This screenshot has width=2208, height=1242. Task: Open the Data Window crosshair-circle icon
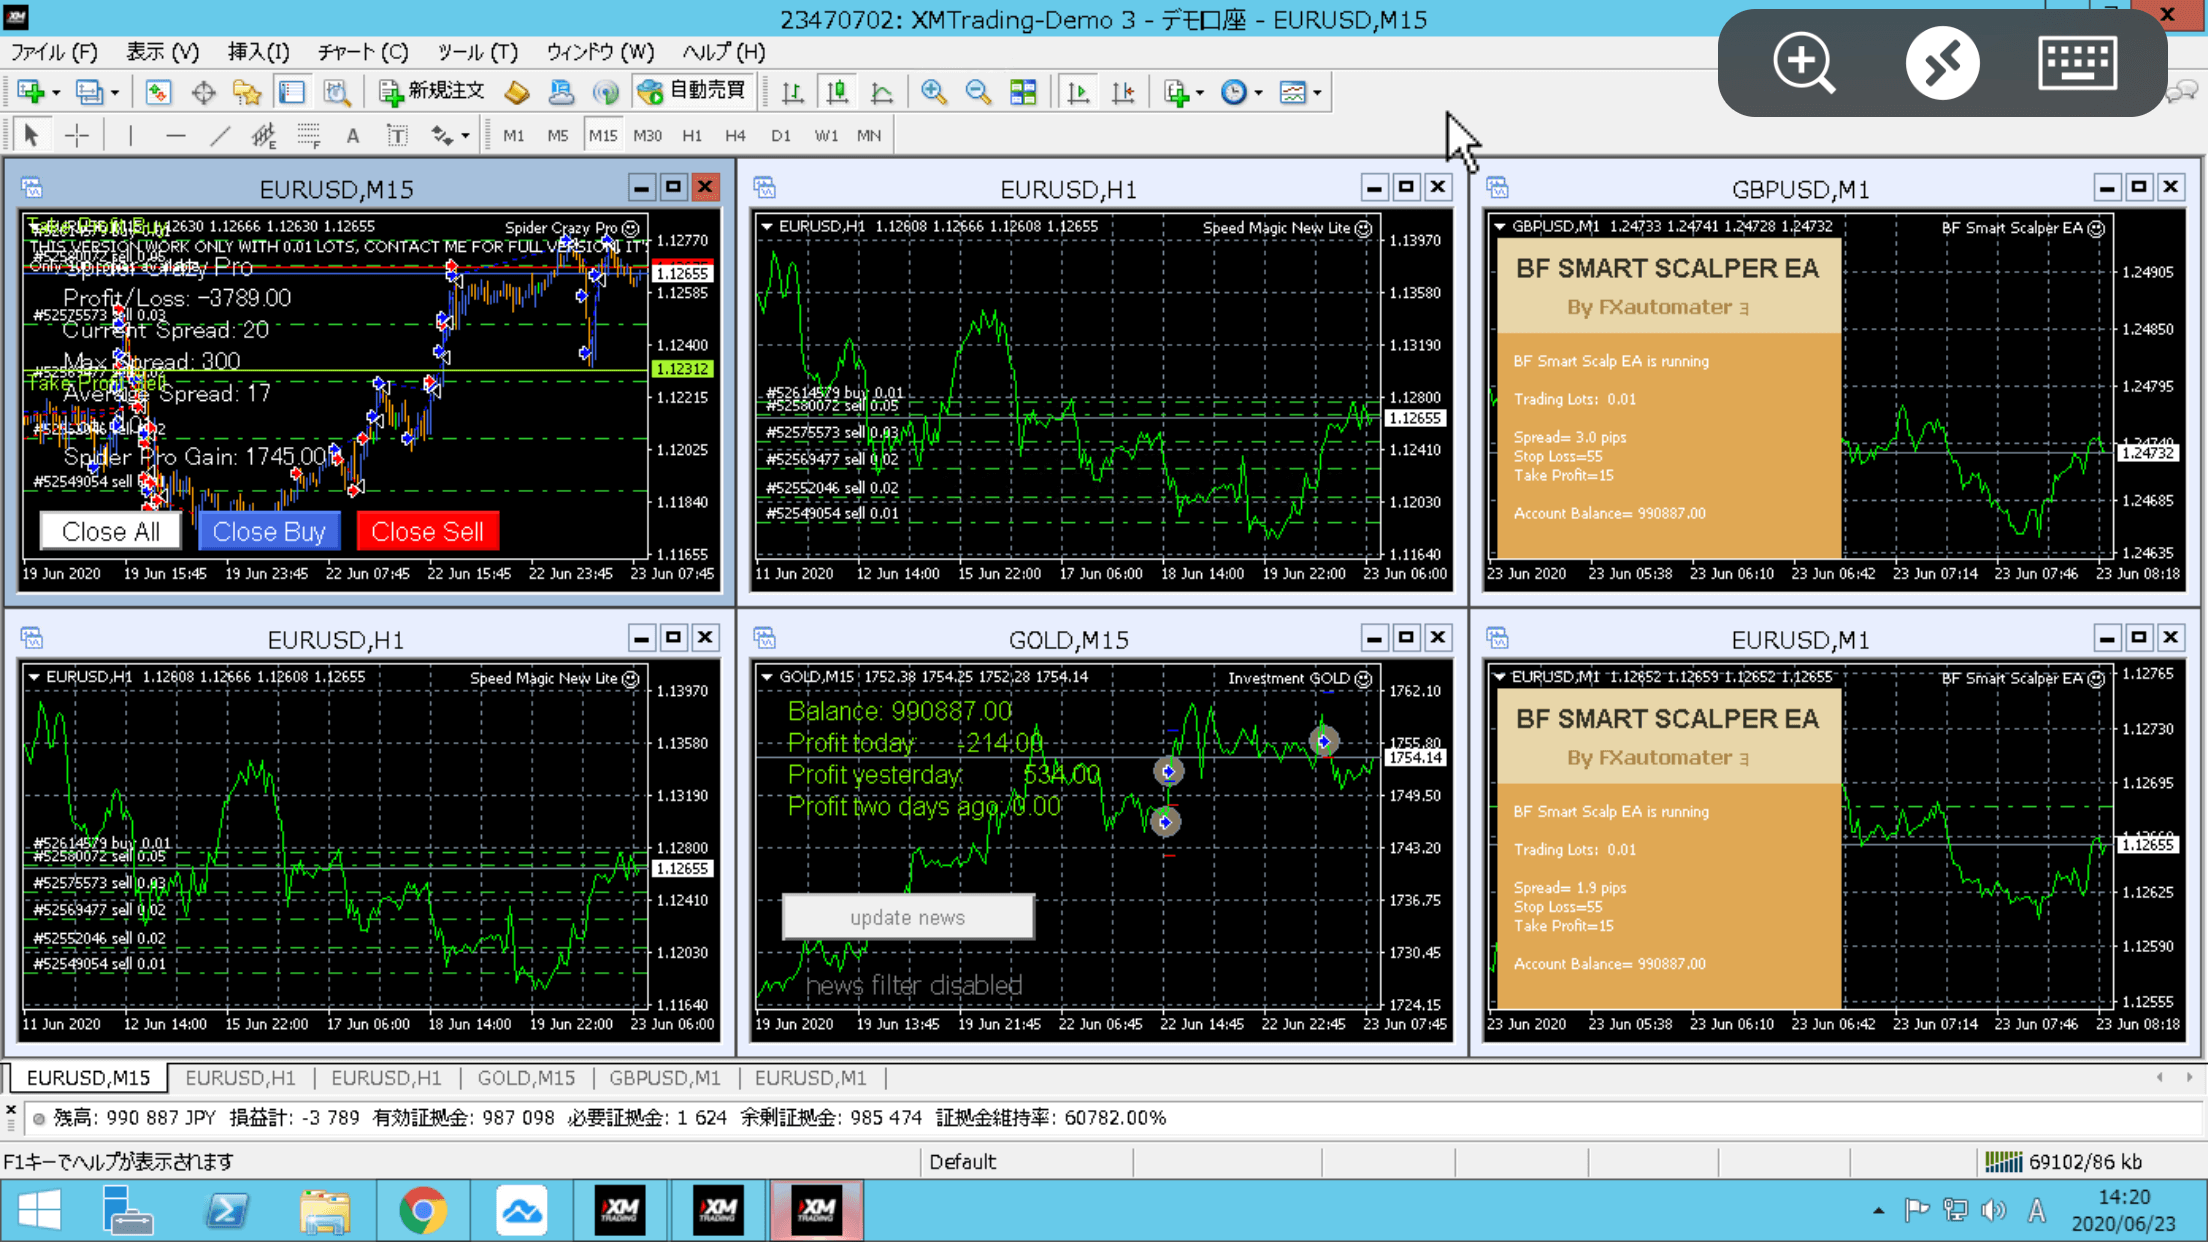(x=203, y=92)
